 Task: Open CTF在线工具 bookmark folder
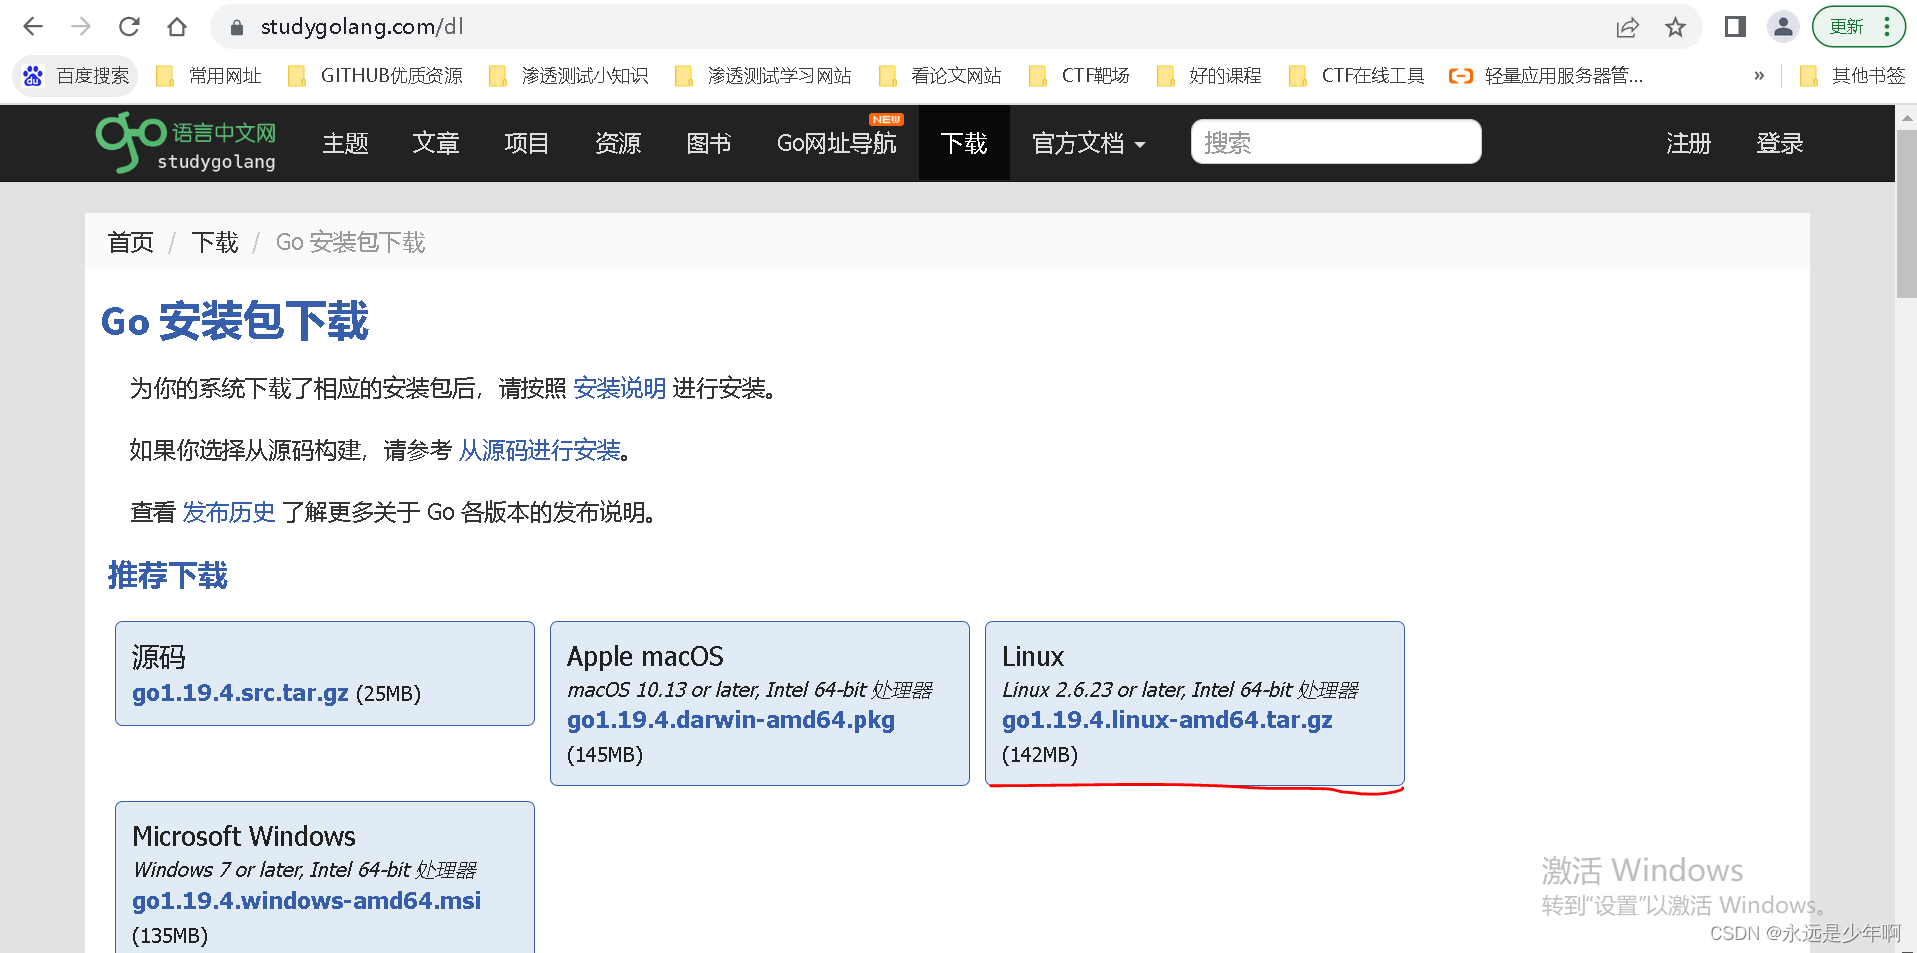(1357, 76)
